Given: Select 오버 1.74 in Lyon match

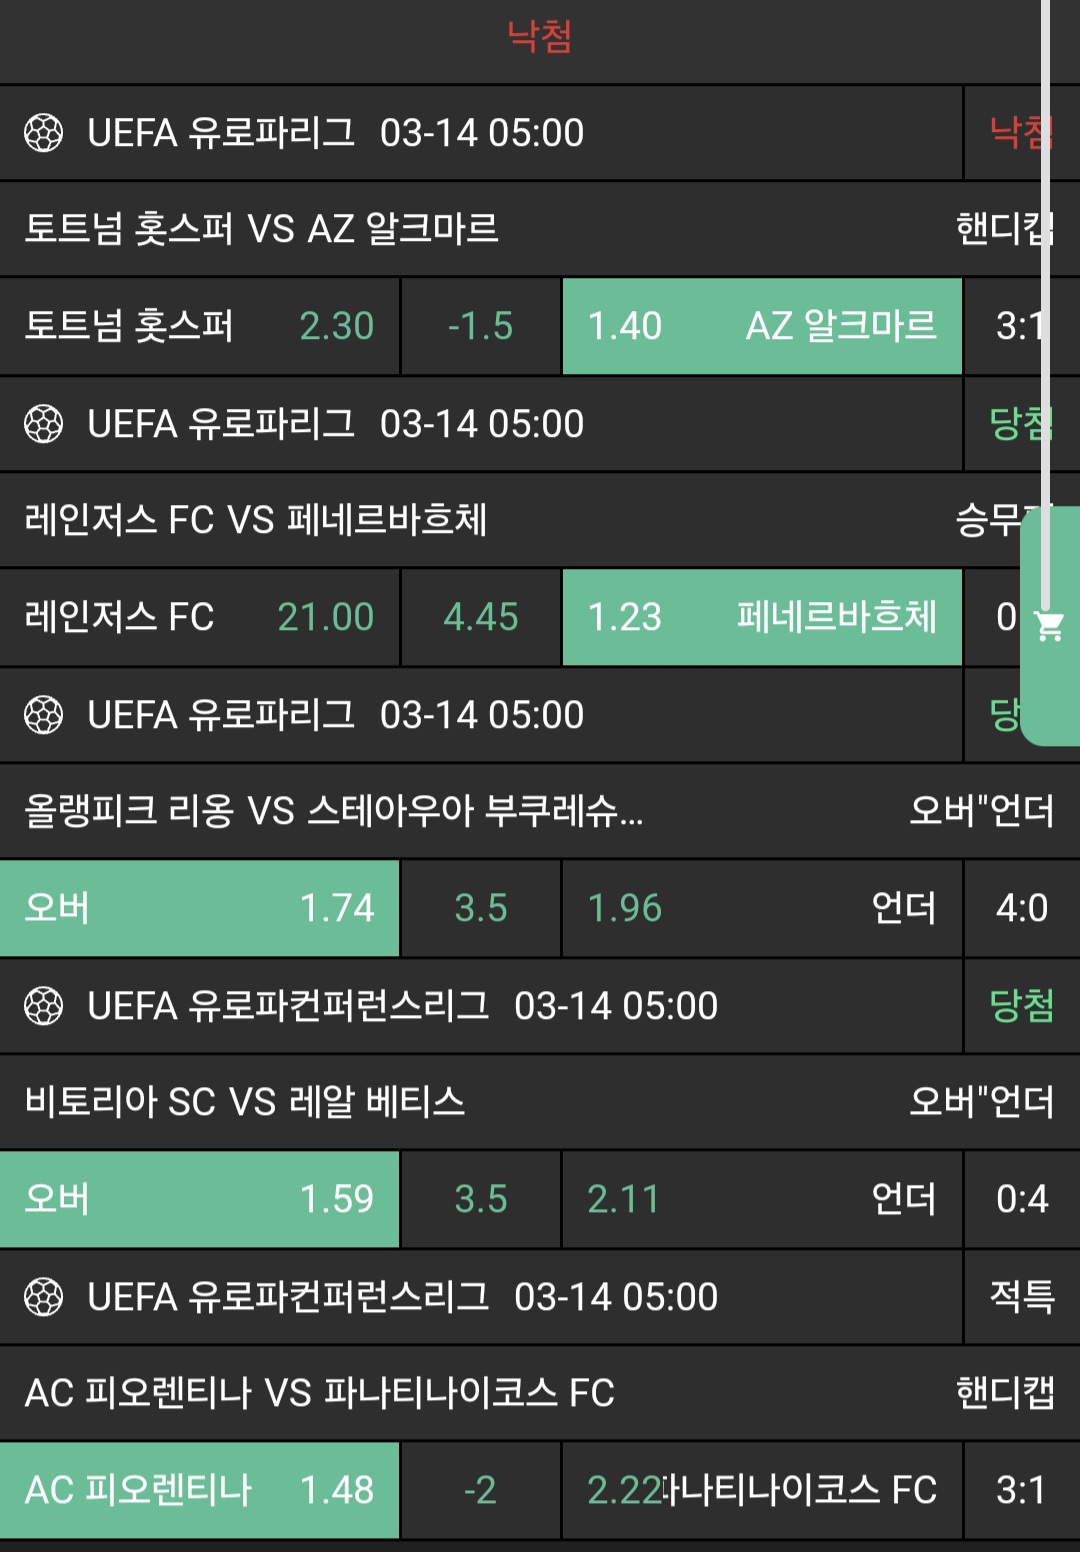Looking at the screenshot, I should point(200,908).
